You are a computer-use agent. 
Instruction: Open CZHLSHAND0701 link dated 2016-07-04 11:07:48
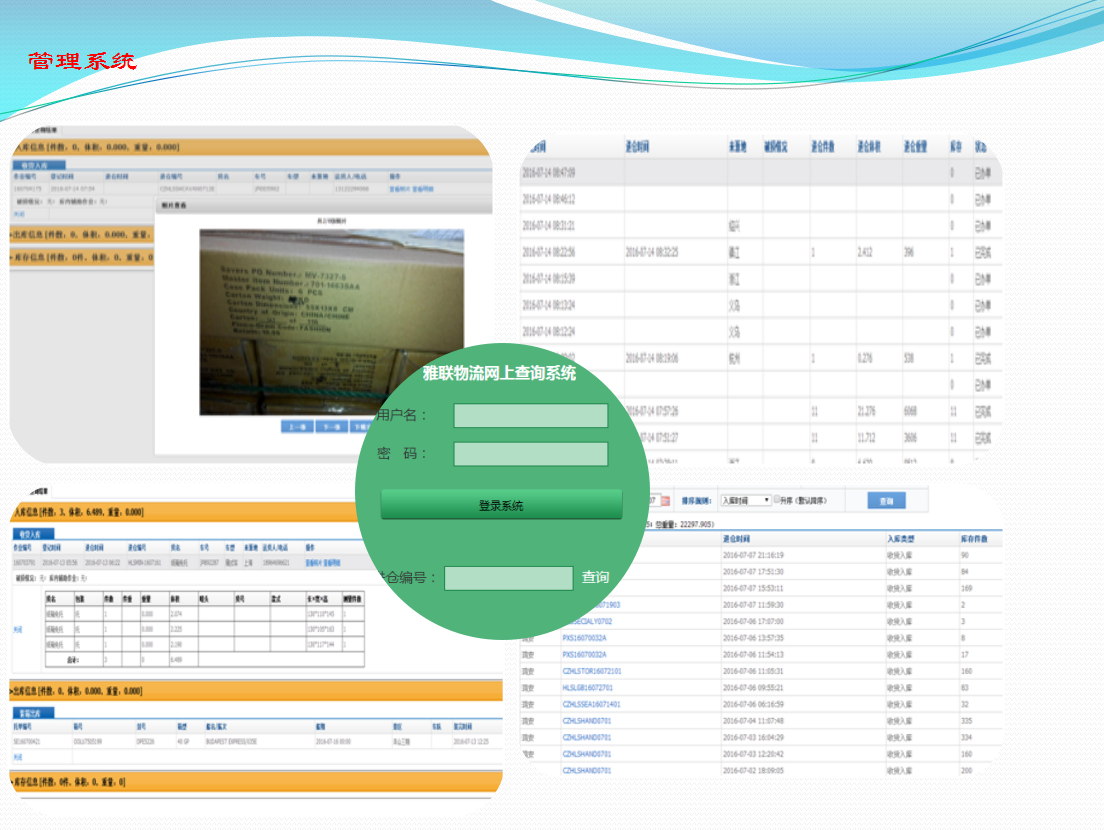click(x=586, y=721)
